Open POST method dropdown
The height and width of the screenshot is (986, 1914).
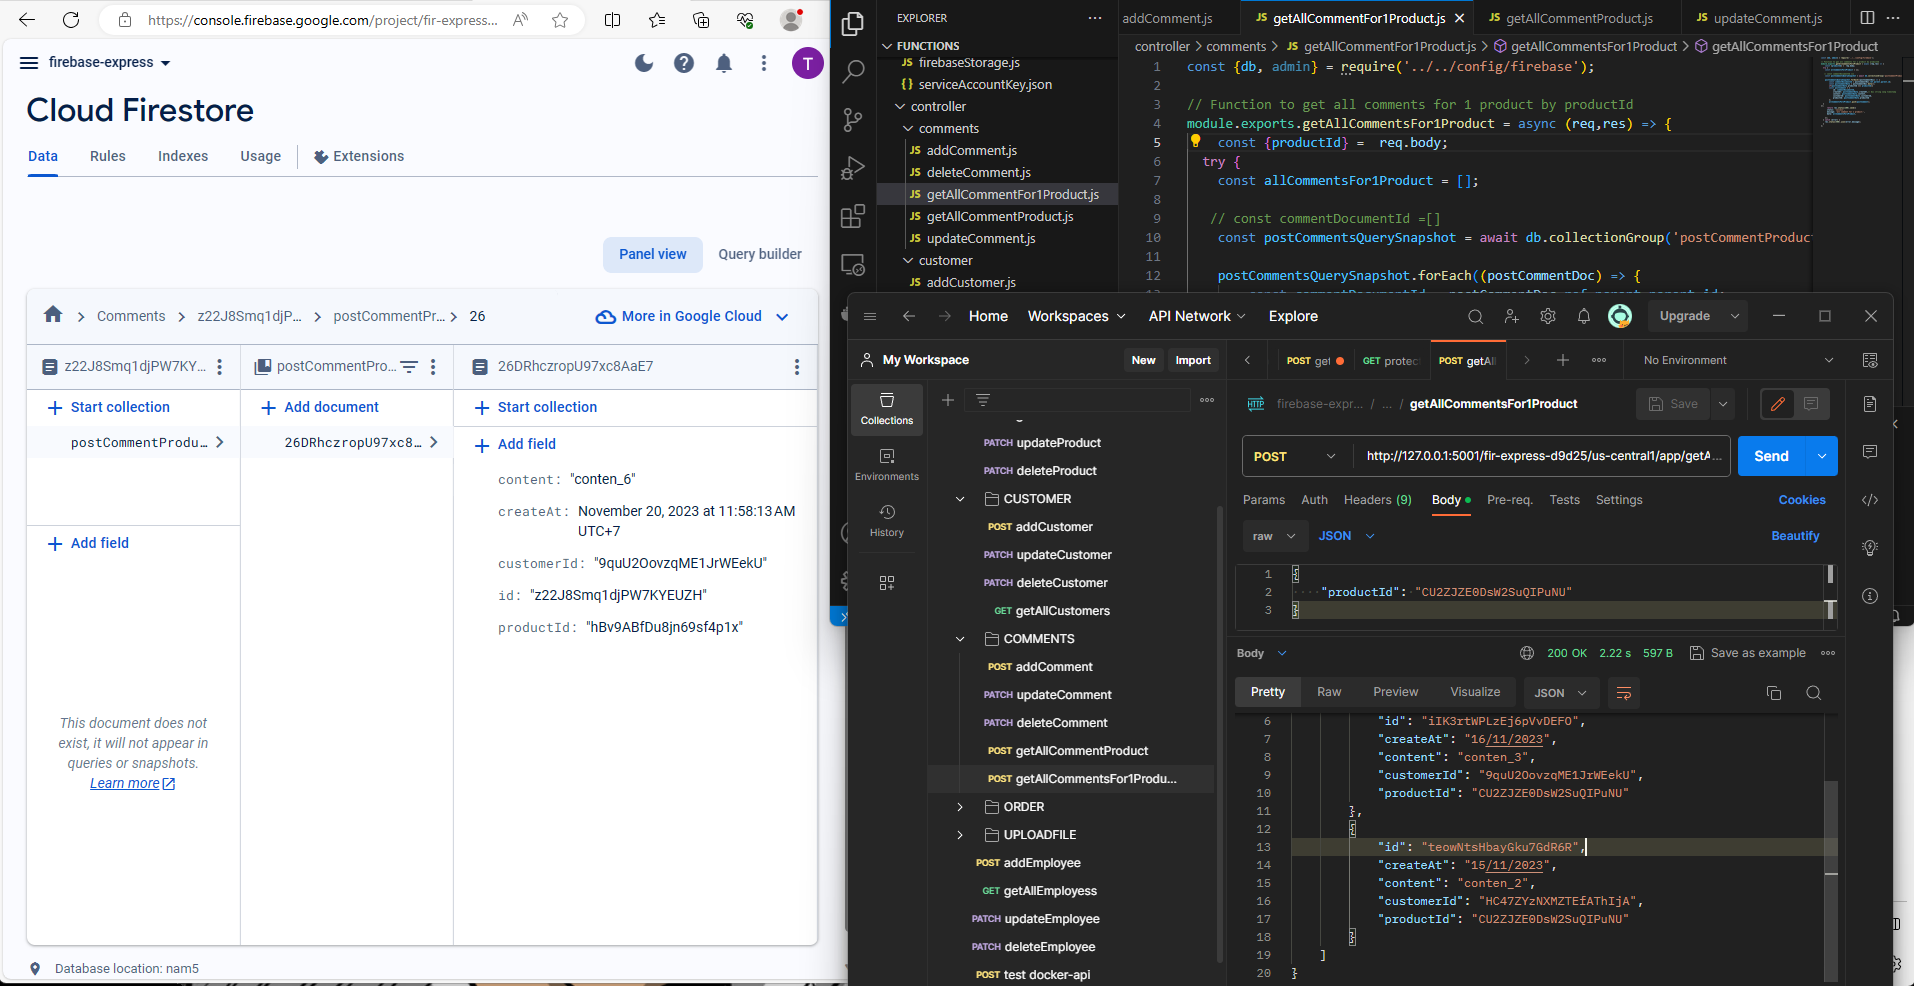[x=1294, y=456]
